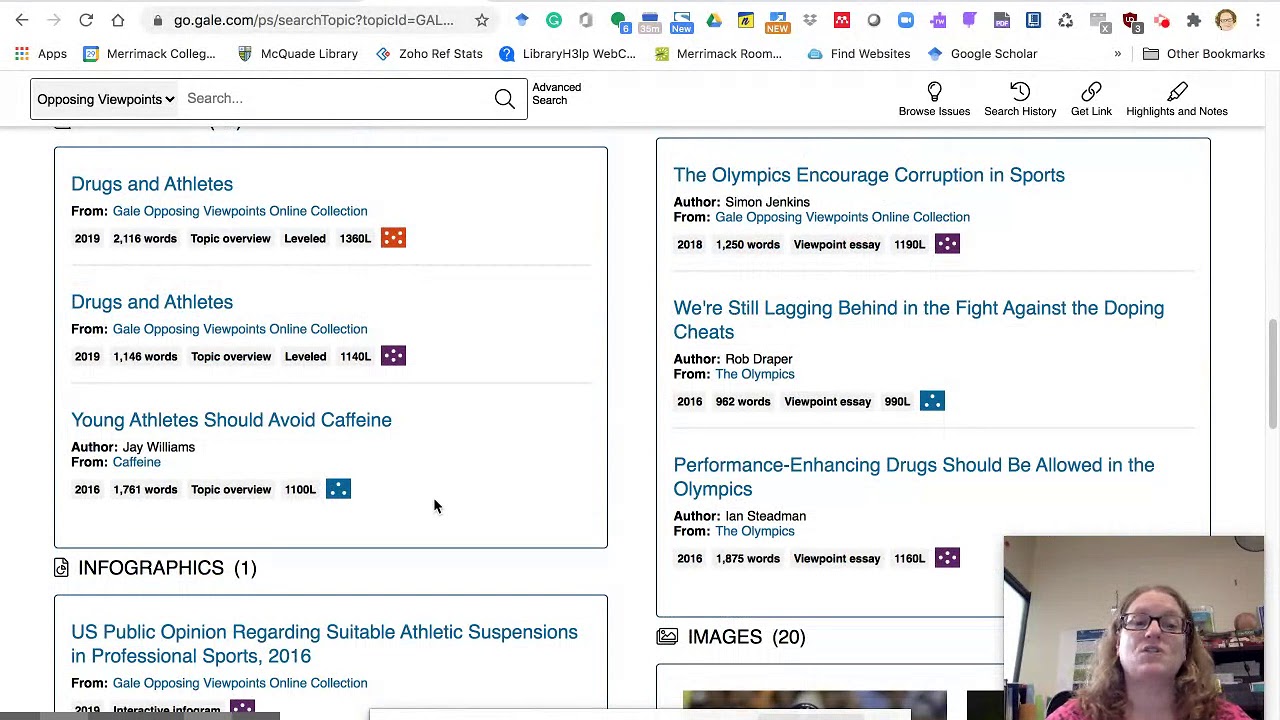Click the Images section picture icon
Screen dimensions: 1280x720
coord(667,637)
